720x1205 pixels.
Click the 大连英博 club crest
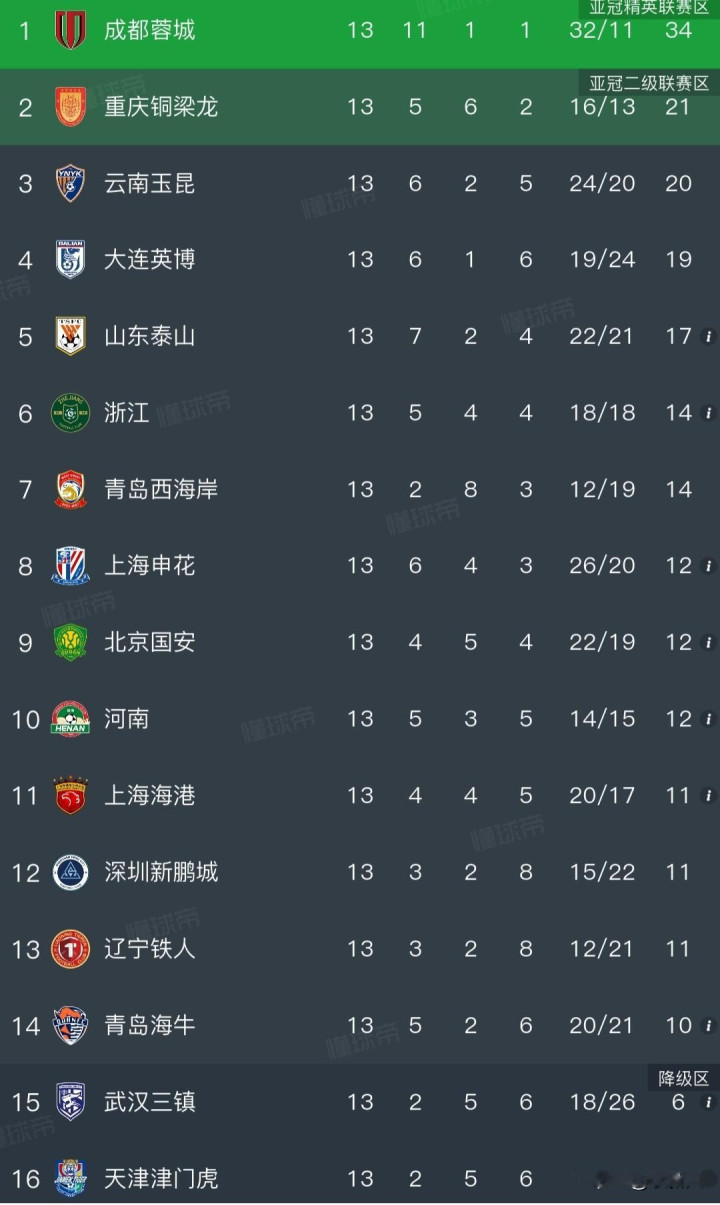click(70, 259)
